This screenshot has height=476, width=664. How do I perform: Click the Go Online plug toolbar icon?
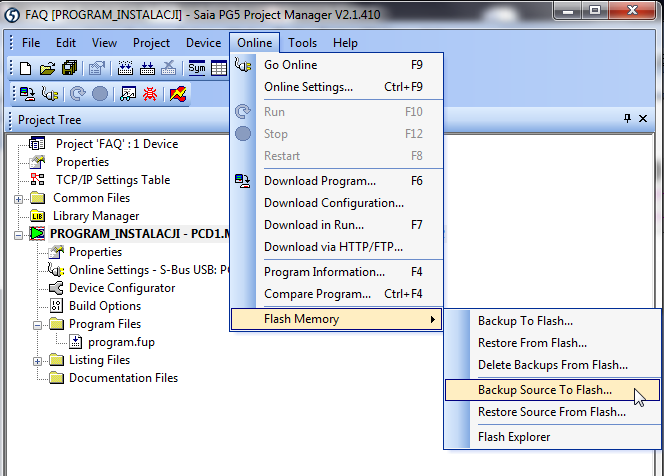50,94
